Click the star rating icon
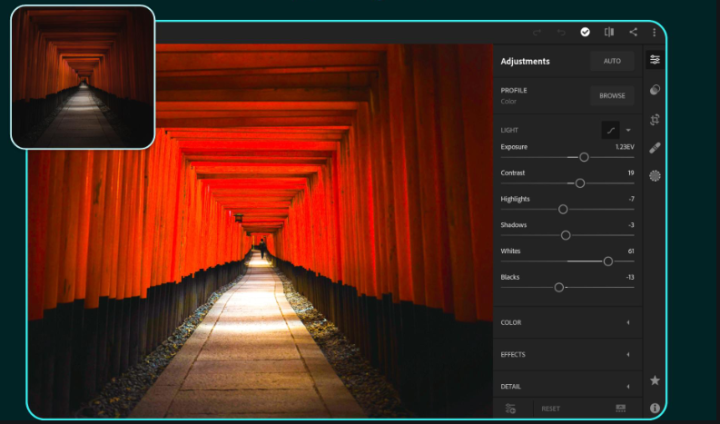The image size is (720, 424). 655,380
